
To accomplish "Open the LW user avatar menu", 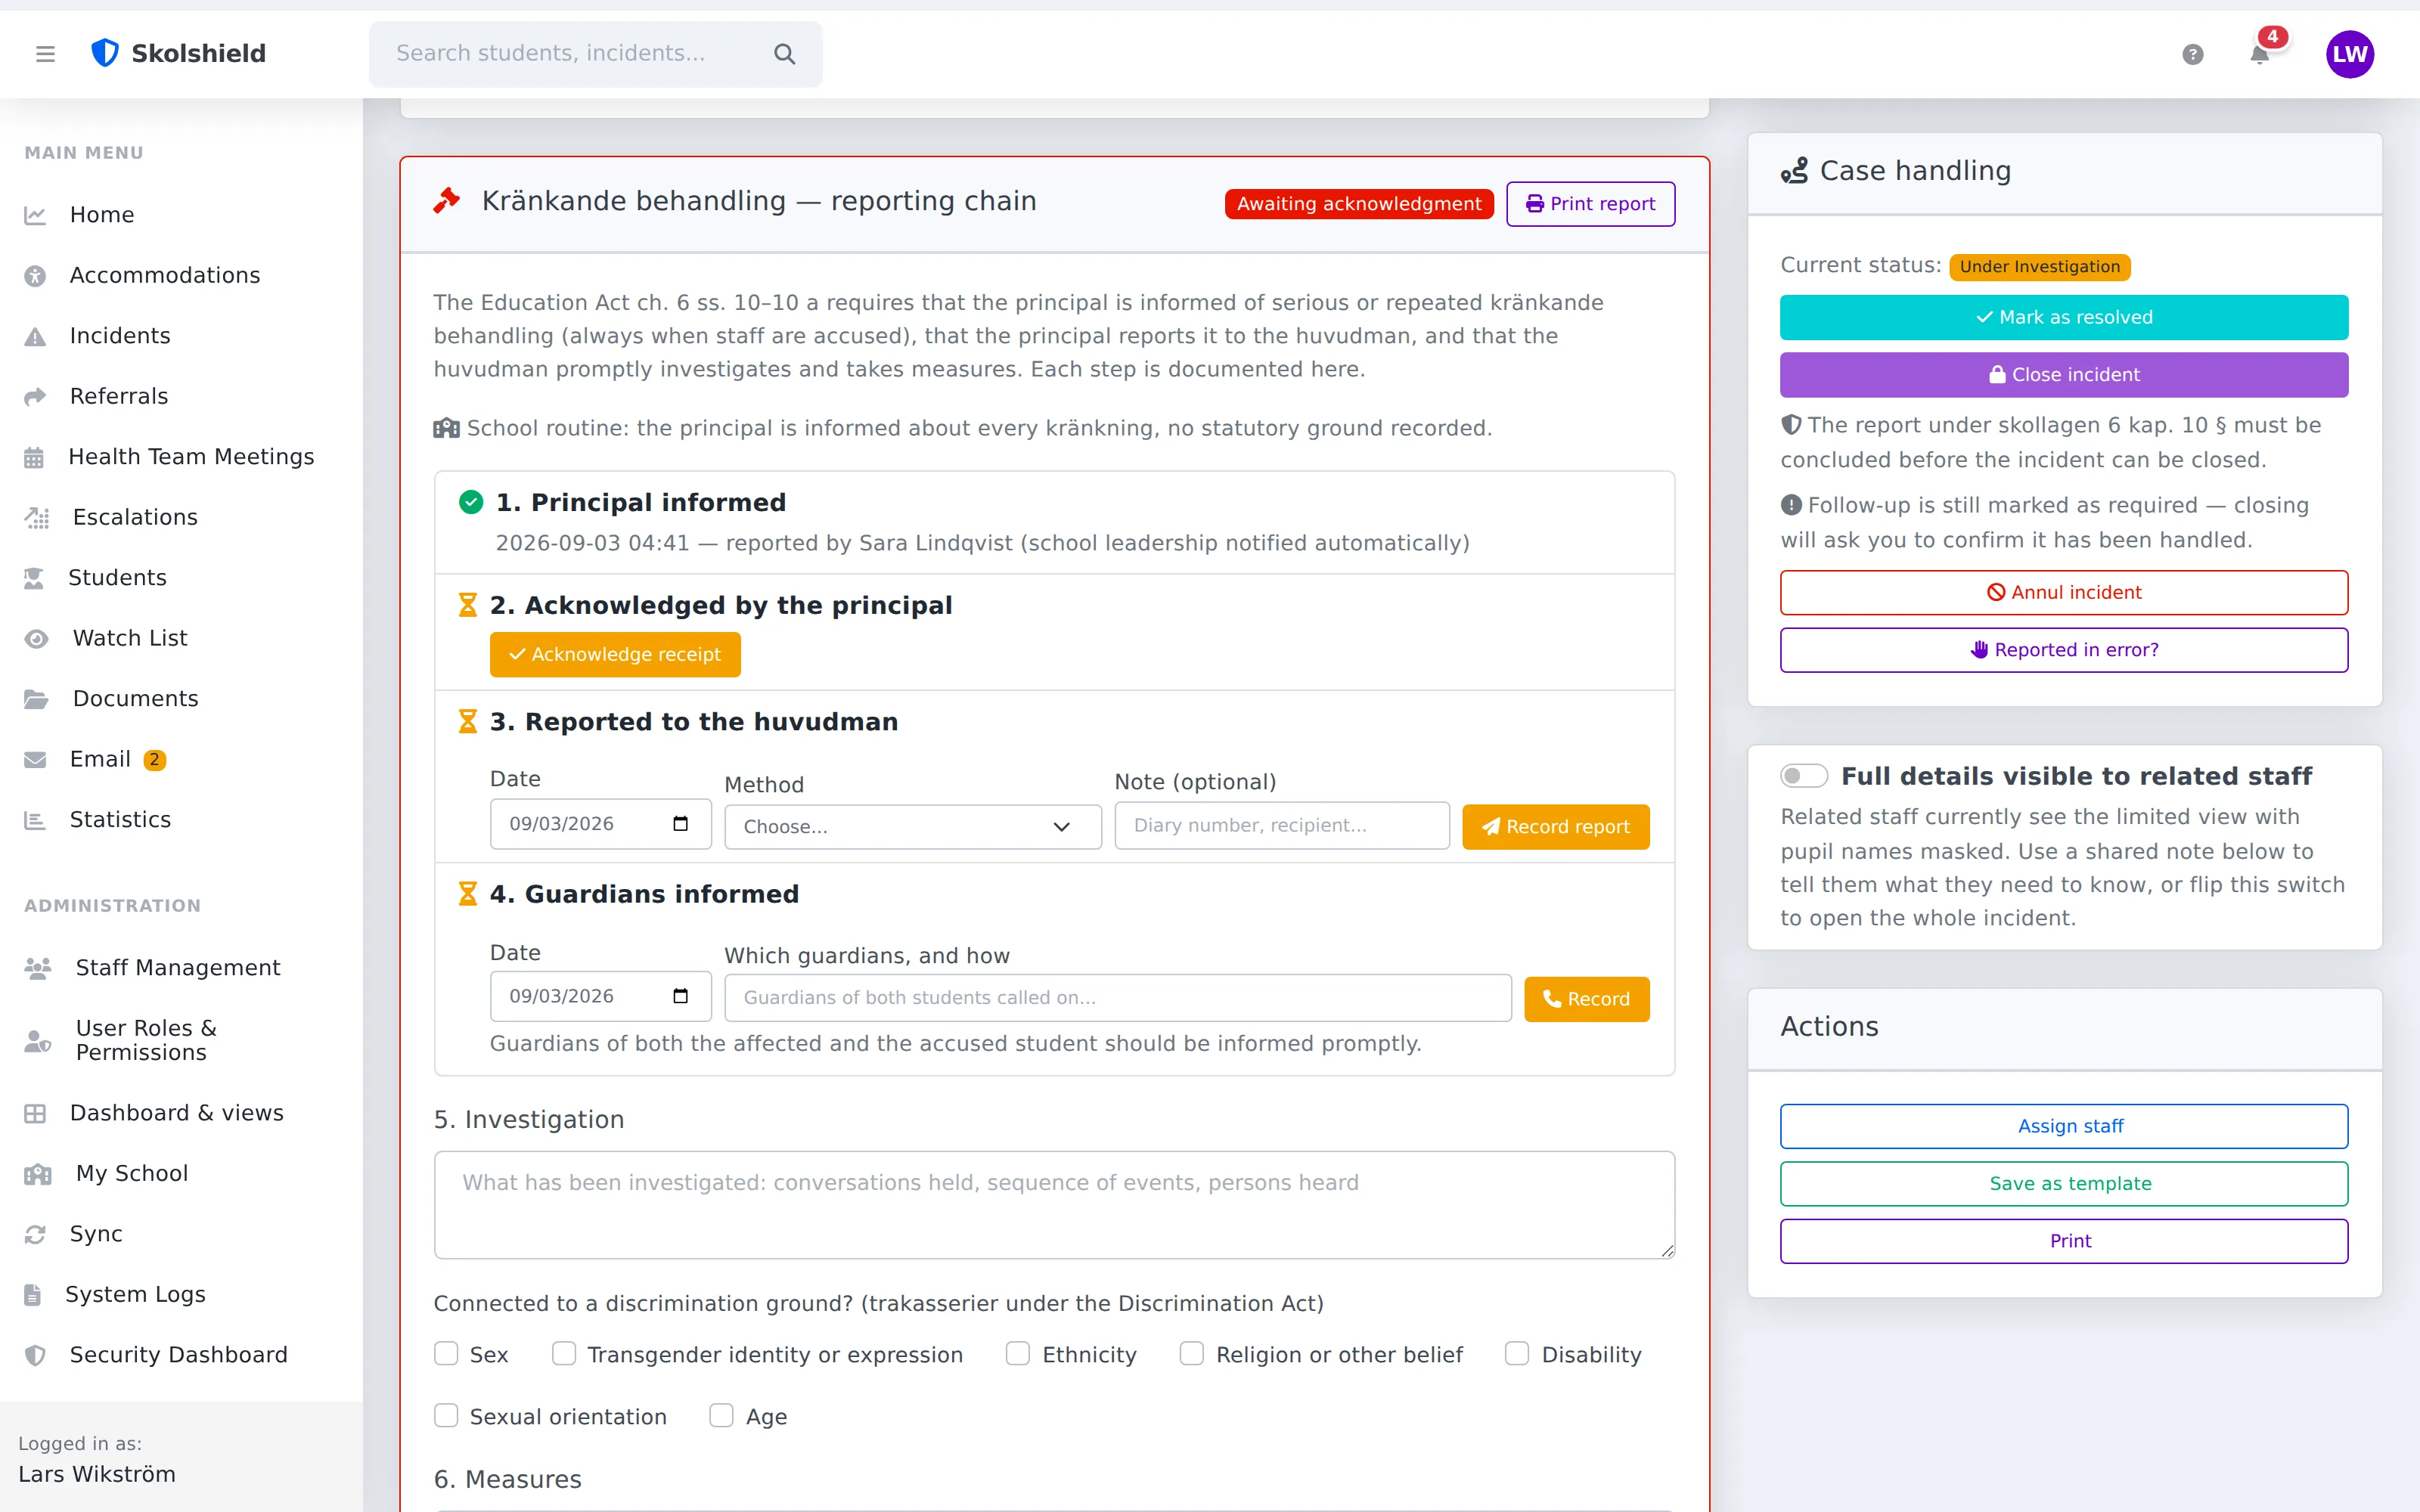I will pos(2349,54).
